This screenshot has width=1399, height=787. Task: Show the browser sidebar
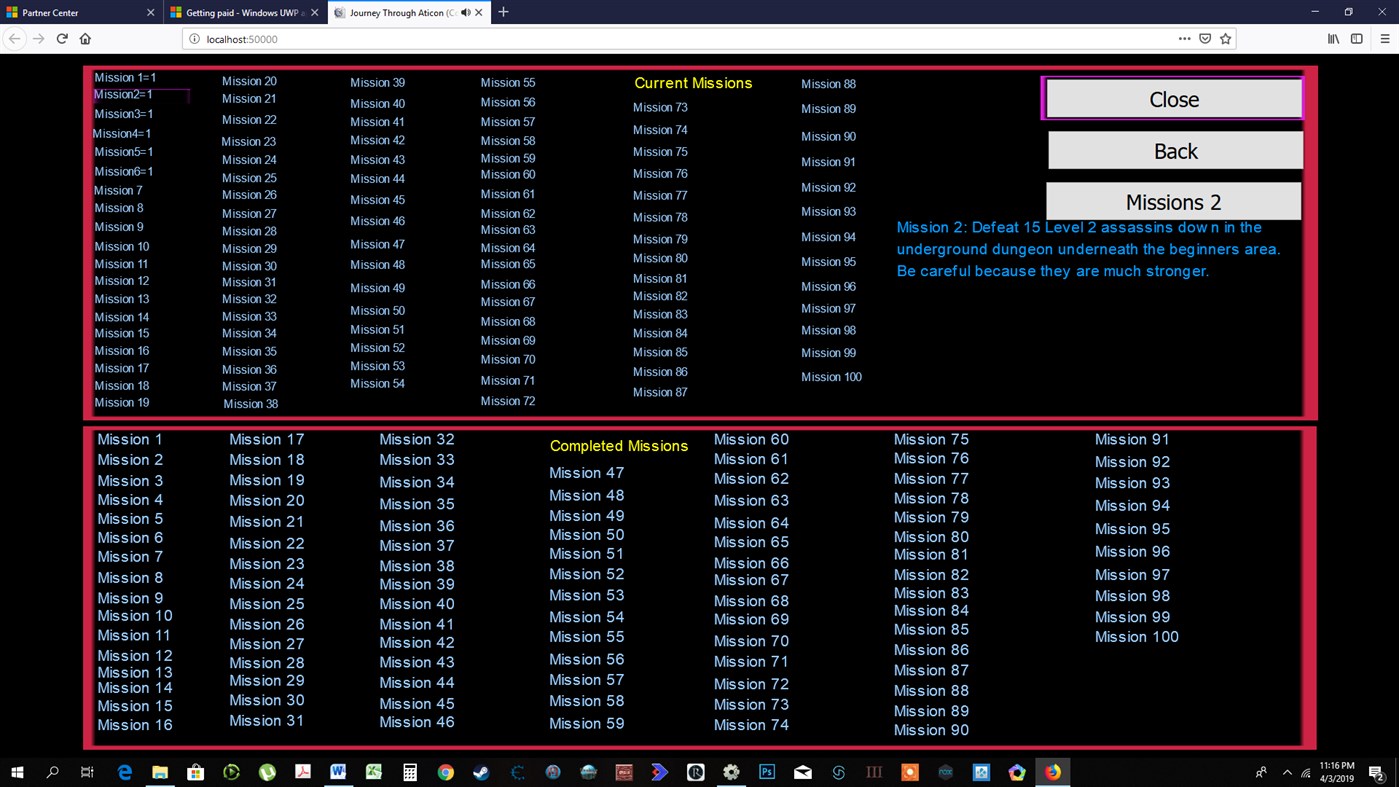pos(1357,39)
